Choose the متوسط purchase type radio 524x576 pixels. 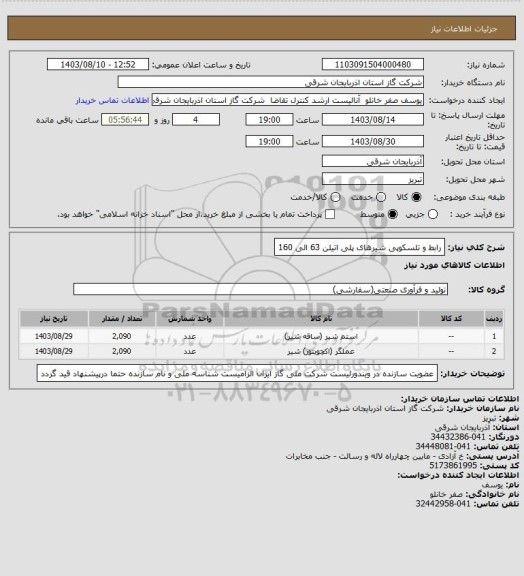point(393,214)
